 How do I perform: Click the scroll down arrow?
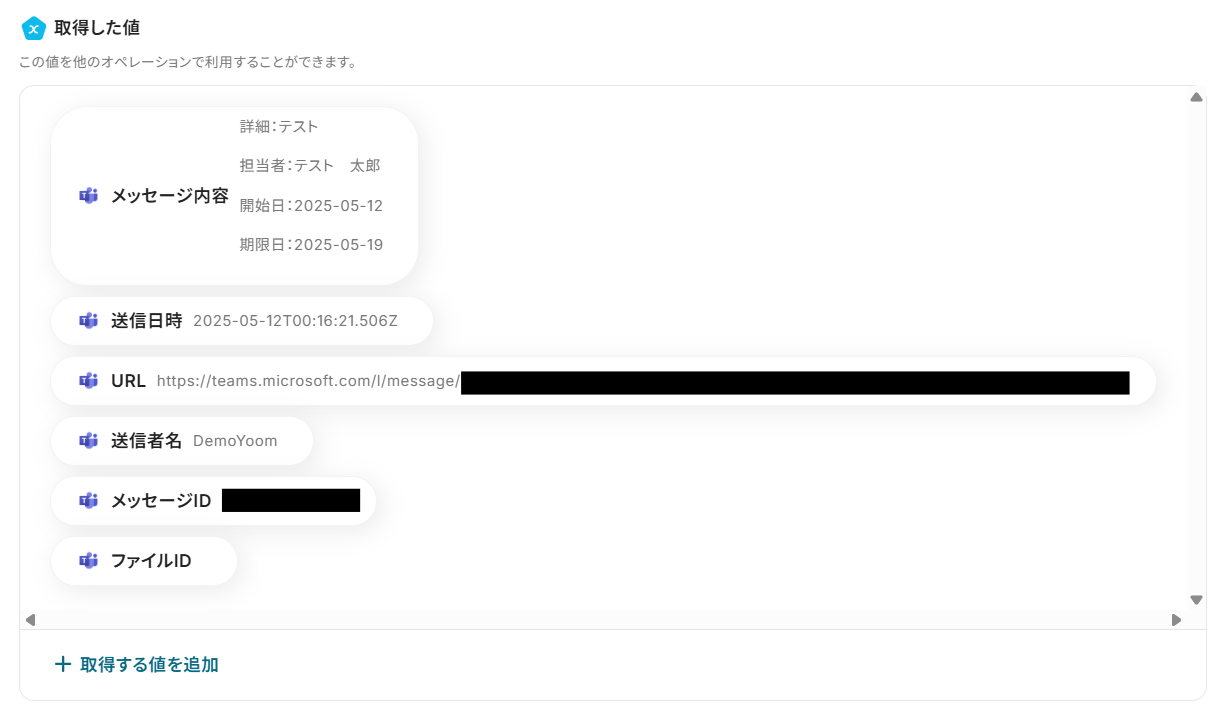(1196, 600)
